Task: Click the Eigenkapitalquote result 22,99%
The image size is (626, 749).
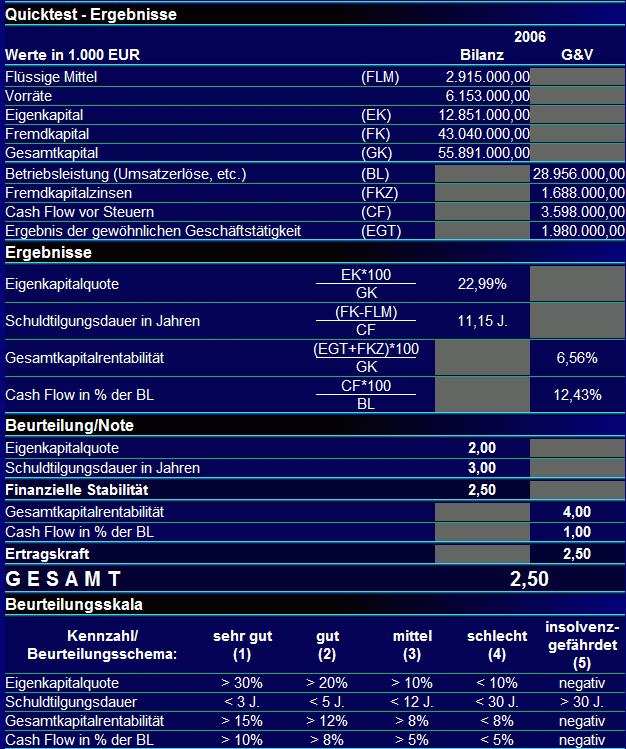Action: [482, 284]
